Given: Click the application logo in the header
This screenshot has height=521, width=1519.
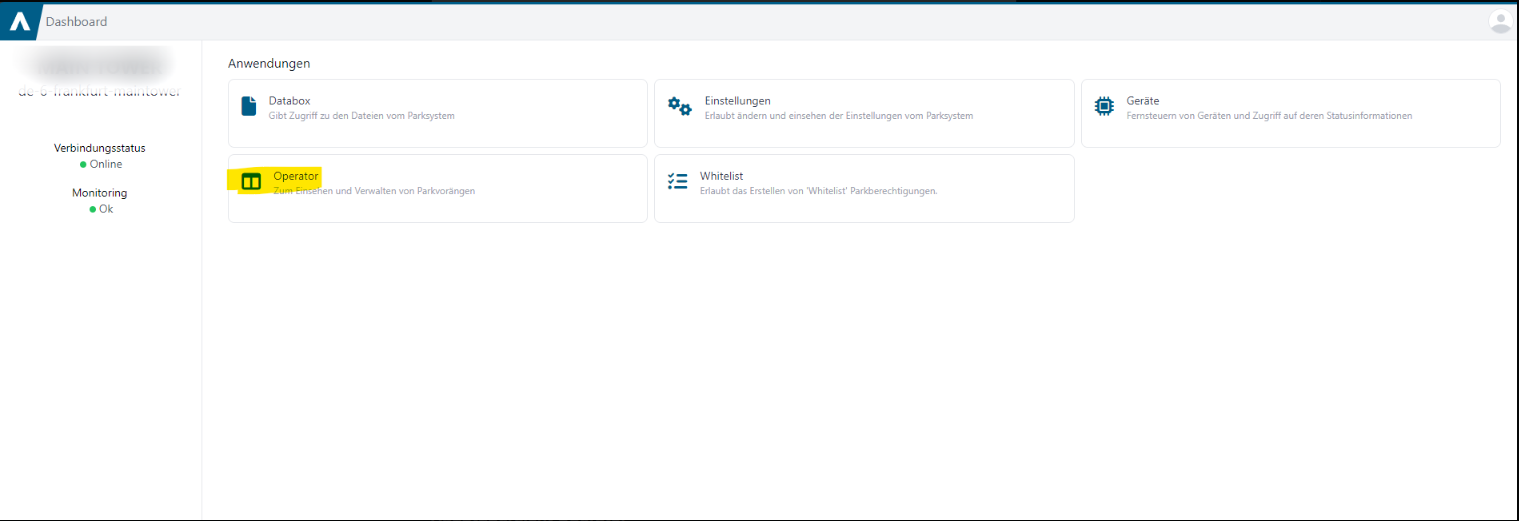Looking at the screenshot, I should pos(19,21).
